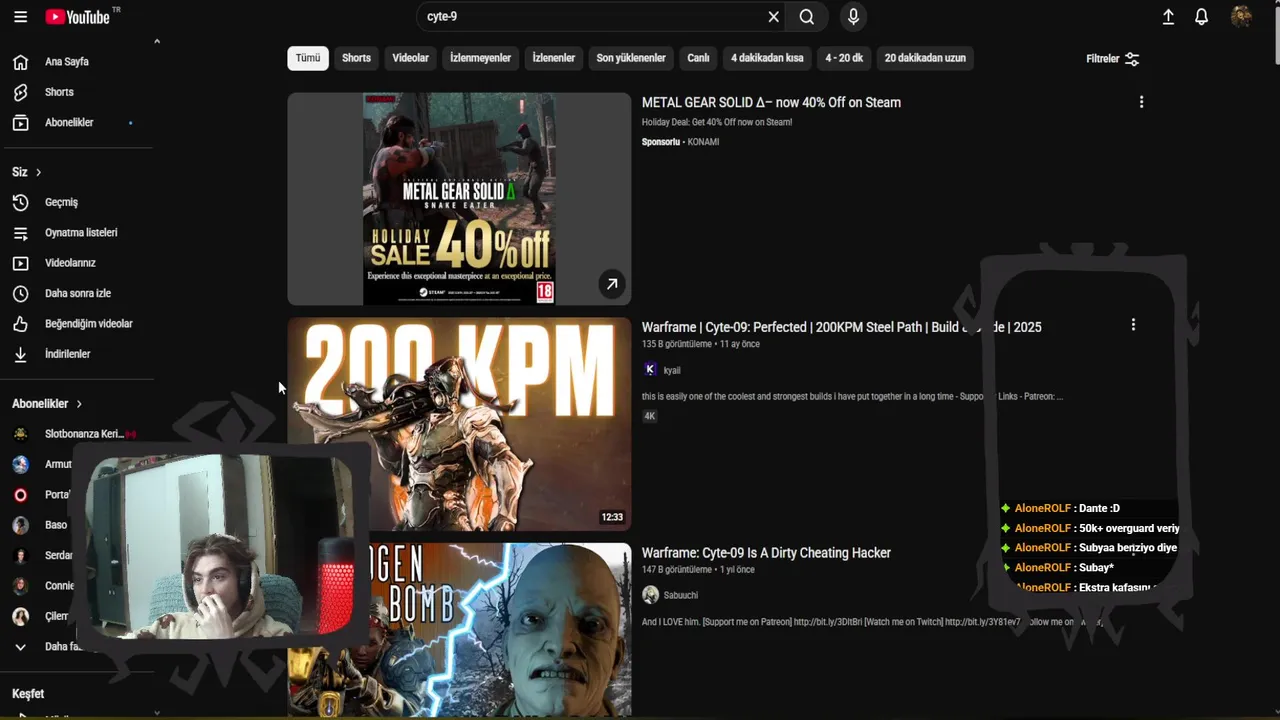The image size is (1280, 720).
Task: Click the YouTube logo
Action: 77,17
